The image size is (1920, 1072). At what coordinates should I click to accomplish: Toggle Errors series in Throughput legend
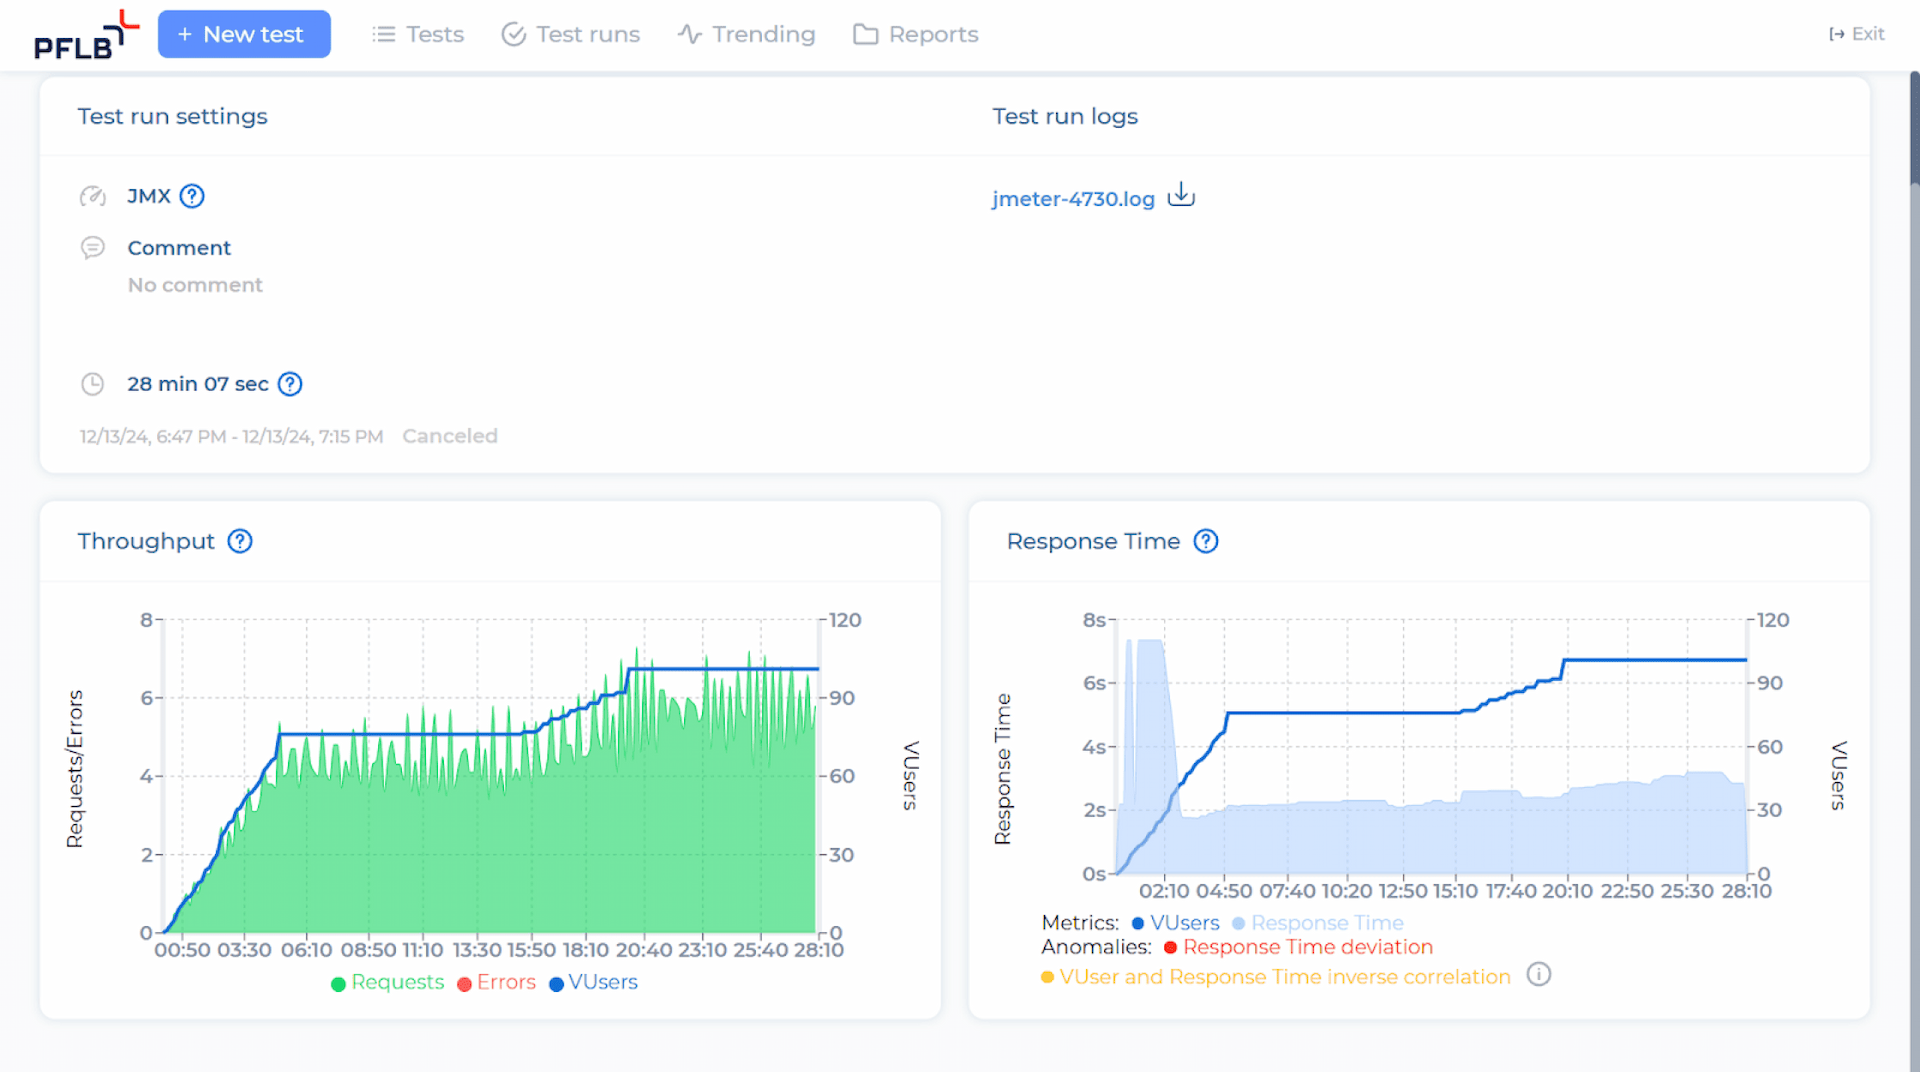click(x=496, y=983)
